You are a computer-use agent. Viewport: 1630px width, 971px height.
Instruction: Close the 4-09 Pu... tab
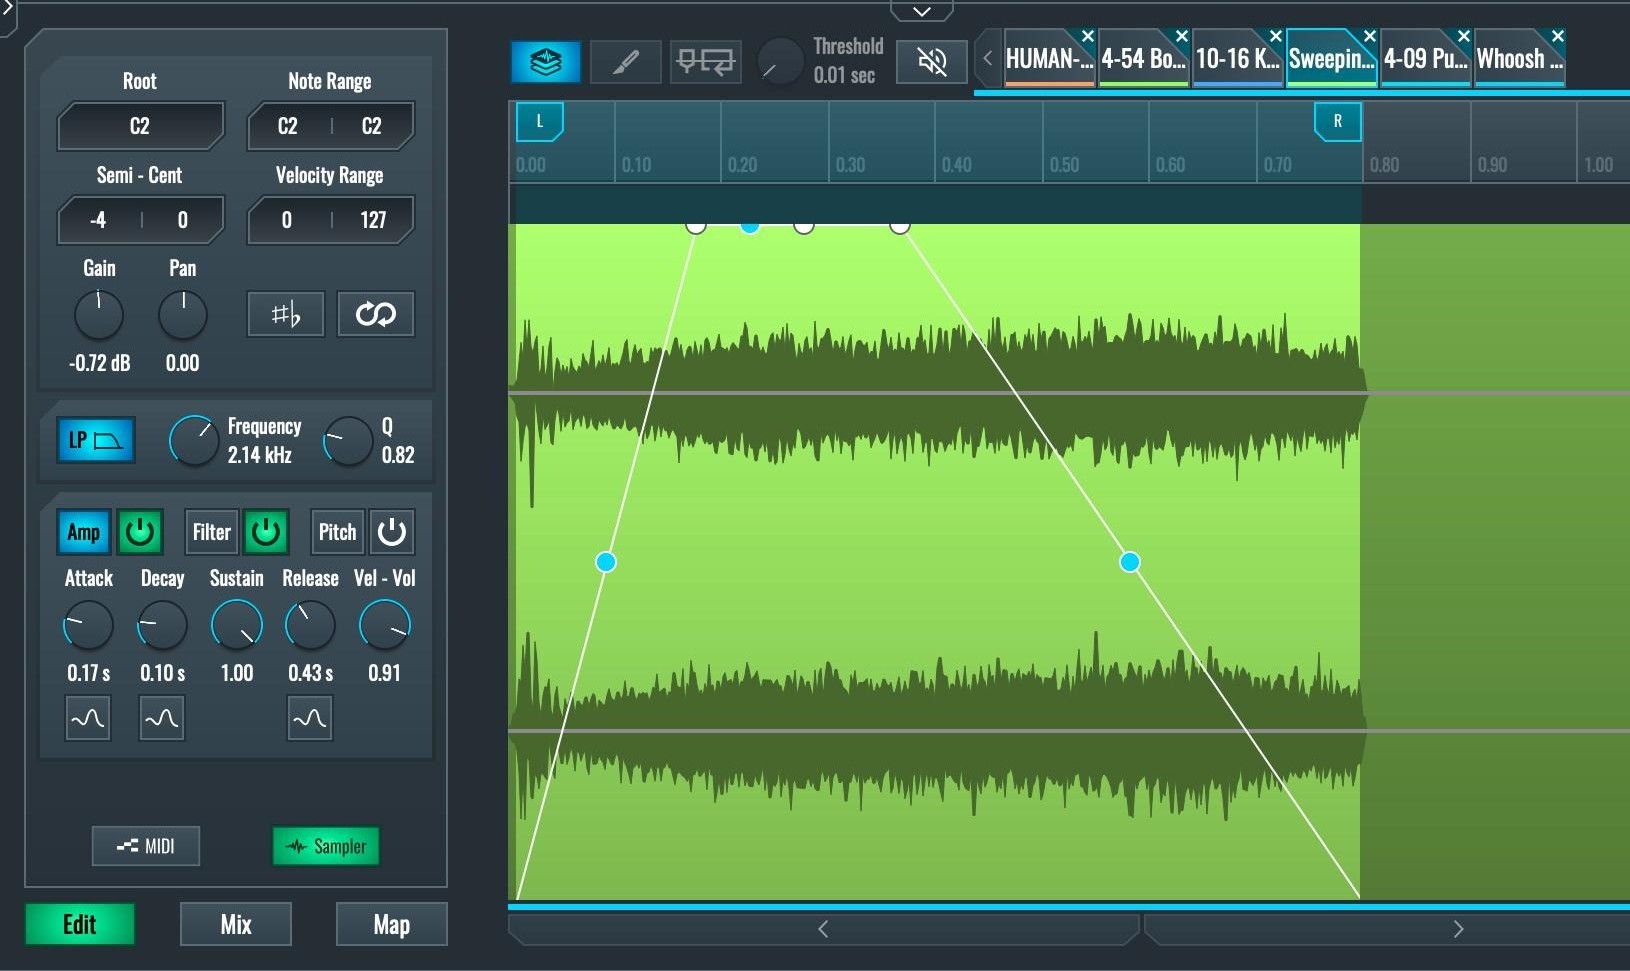point(1463,36)
